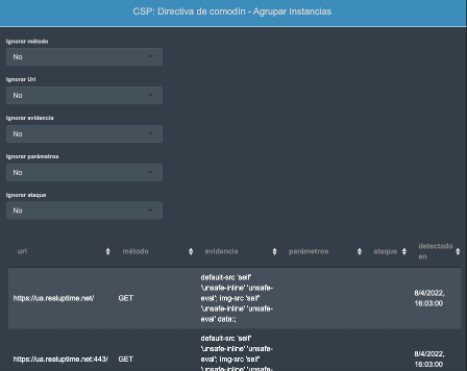Click date 8/4/2022 in ua.realuptime.net/ row
Viewport: 467px width, 371px height.
click(x=429, y=298)
